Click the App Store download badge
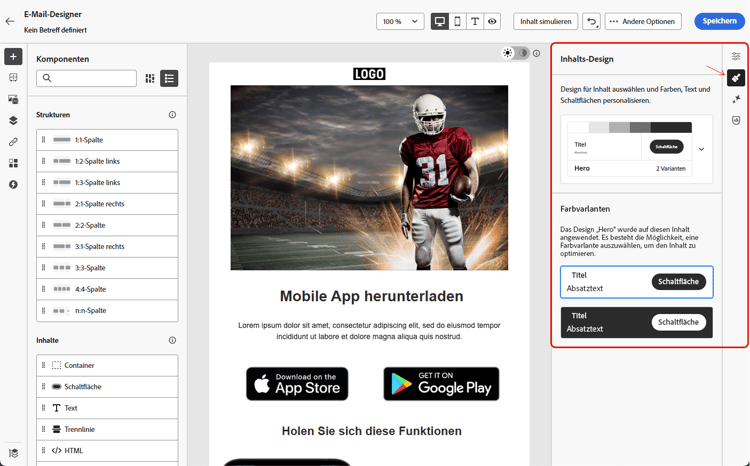Viewport: 750px width, 466px height. coord(297,384)
